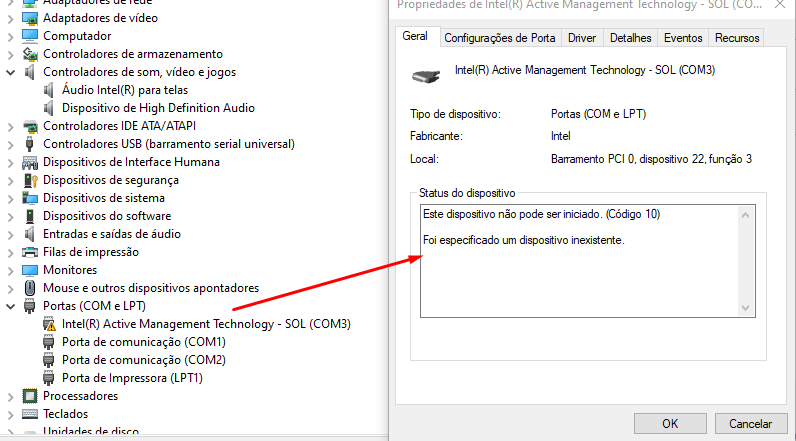Click the Dispositivos de sistema icon
The image size is (796, 441).
tap(30, 198)
